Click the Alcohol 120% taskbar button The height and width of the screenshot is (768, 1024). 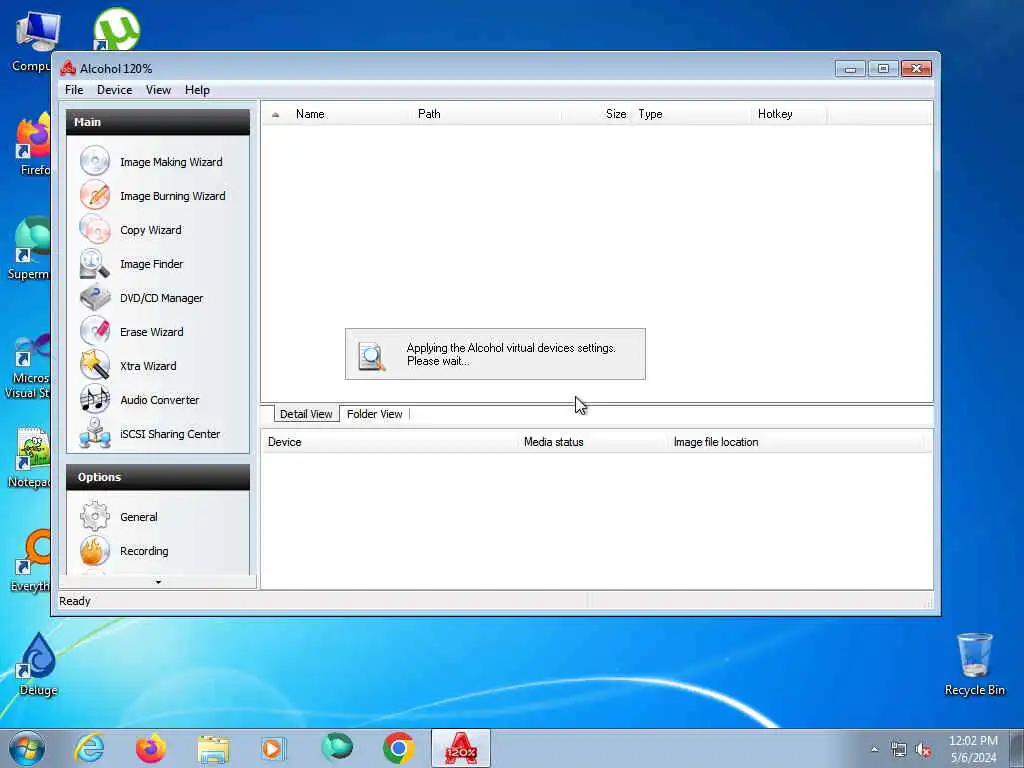tap(460, 748)
